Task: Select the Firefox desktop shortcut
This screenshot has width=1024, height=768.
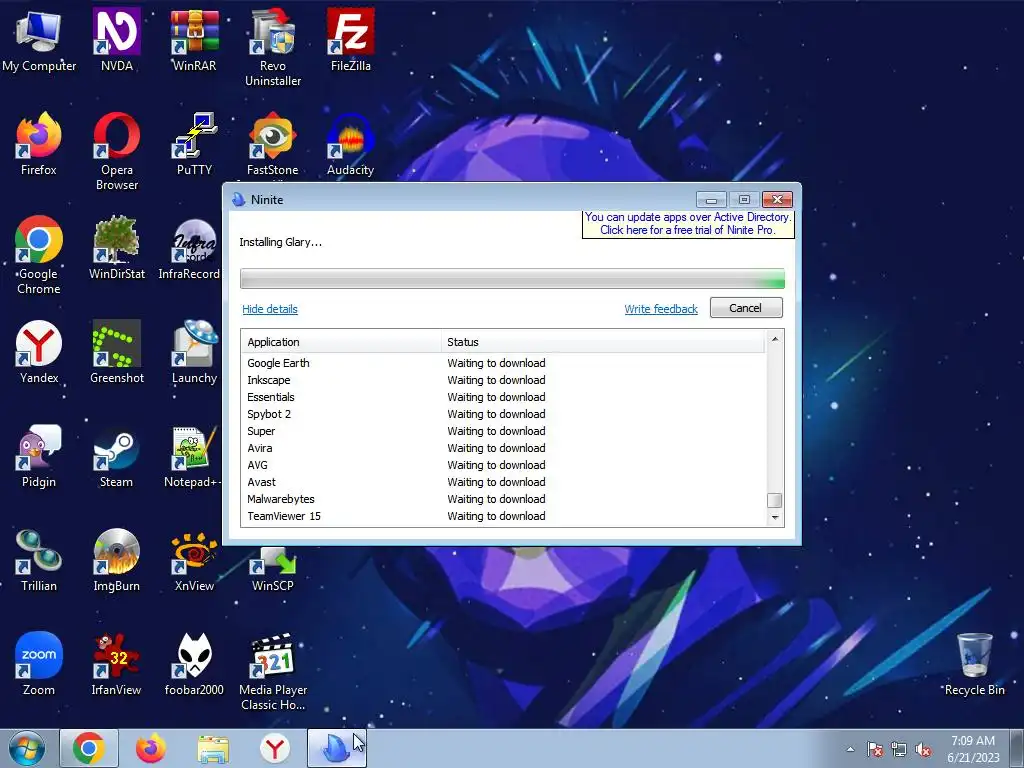Action: click(39, 144)
